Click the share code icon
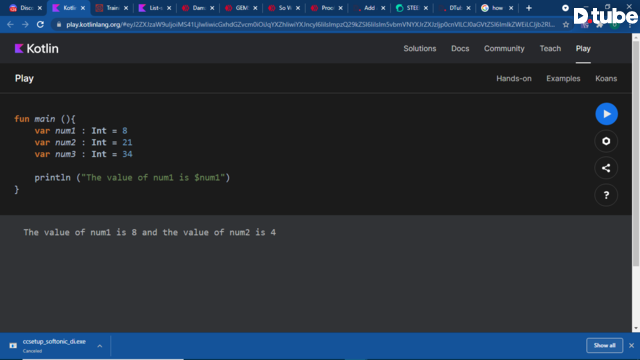Image resolution: width=640 pixels, height=360 pixels. [x=606, y=168]
